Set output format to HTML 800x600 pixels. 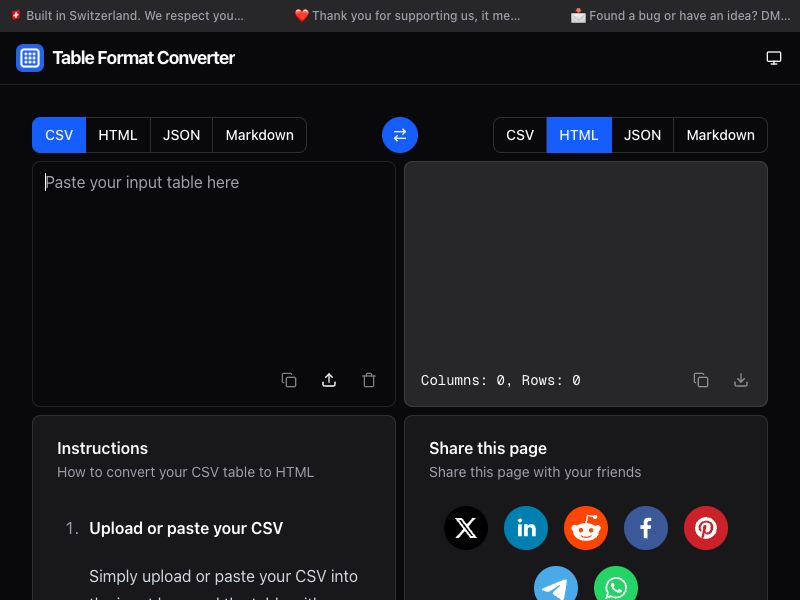(578, 135)
